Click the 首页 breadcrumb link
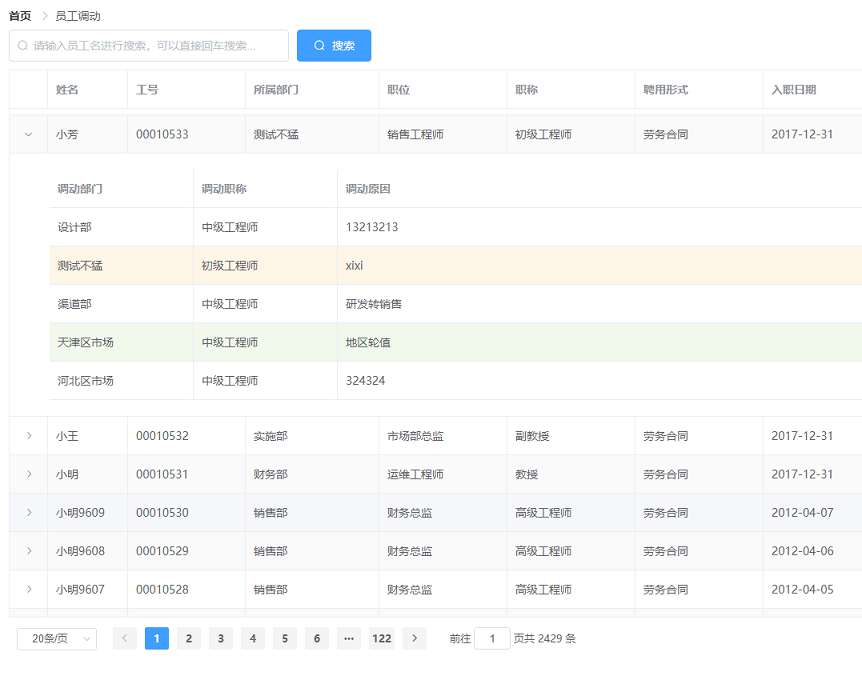The image size is (862, 680). (x=20, y=16)
